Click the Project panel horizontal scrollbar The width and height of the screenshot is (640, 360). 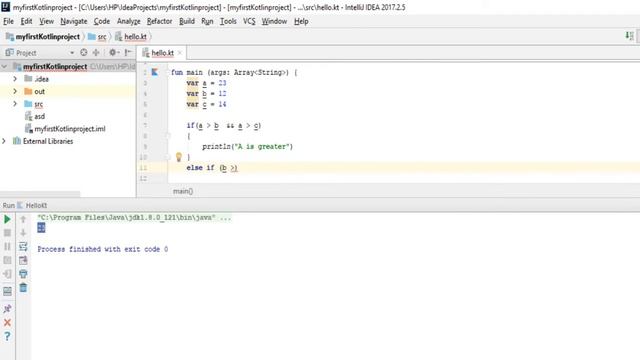(x=40, y=194)
